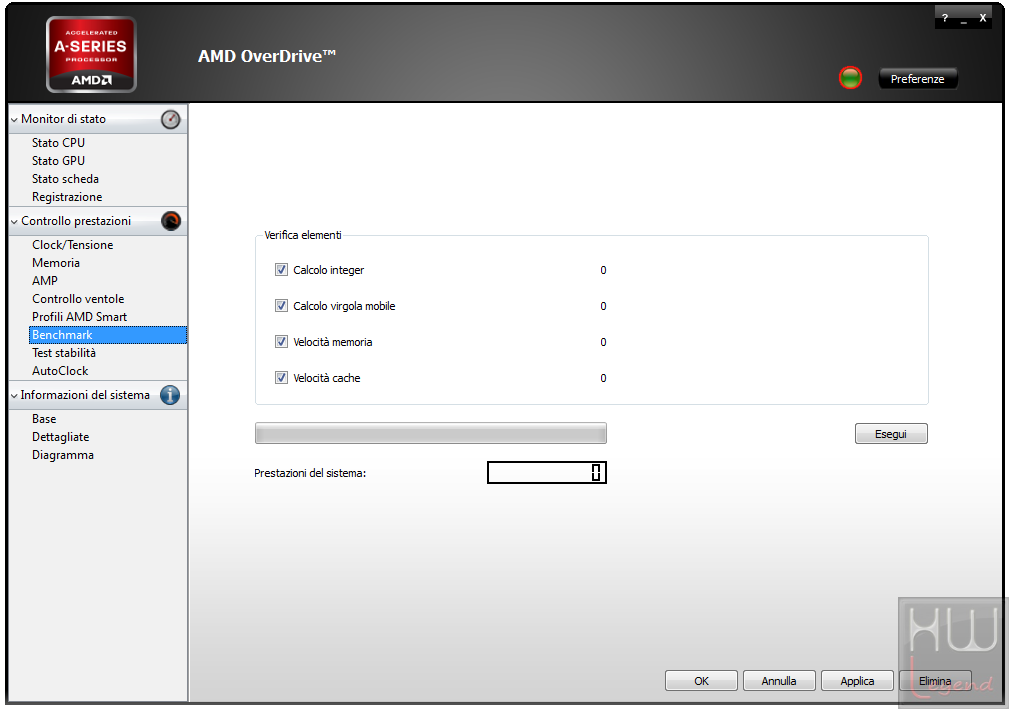Show Base system information

[44, 419]
